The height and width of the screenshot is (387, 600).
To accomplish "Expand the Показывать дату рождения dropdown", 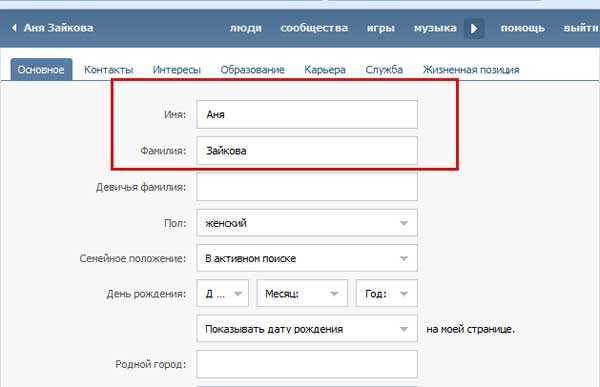I will click(307, 329).
